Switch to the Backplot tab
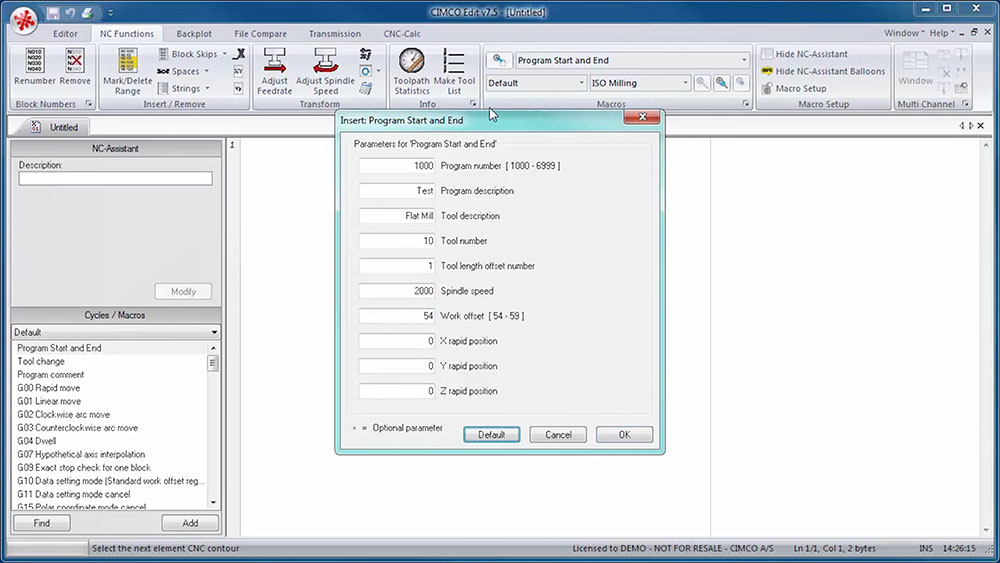 coord(194,34)
